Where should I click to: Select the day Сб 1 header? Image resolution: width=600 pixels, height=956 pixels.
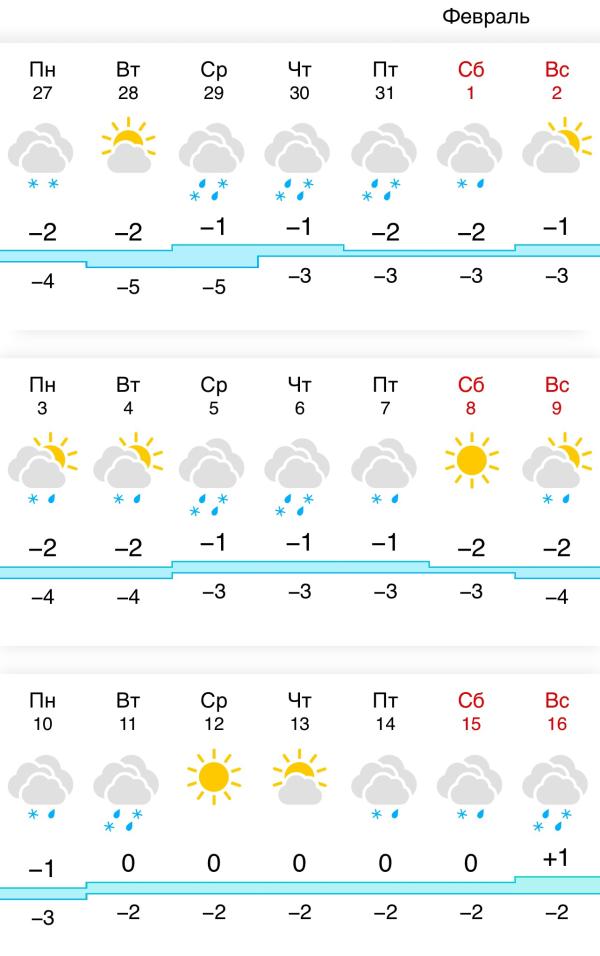[x=471, y=80]
